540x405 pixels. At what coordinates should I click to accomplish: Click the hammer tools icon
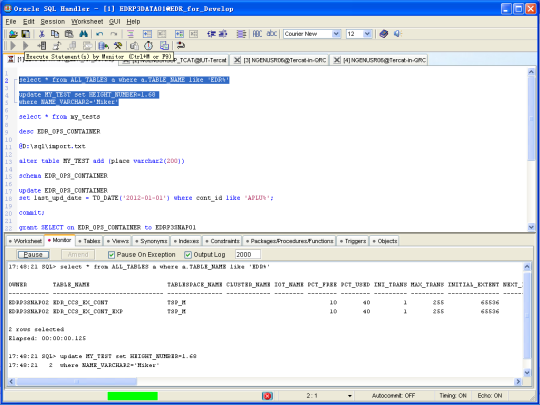(118, 45)
